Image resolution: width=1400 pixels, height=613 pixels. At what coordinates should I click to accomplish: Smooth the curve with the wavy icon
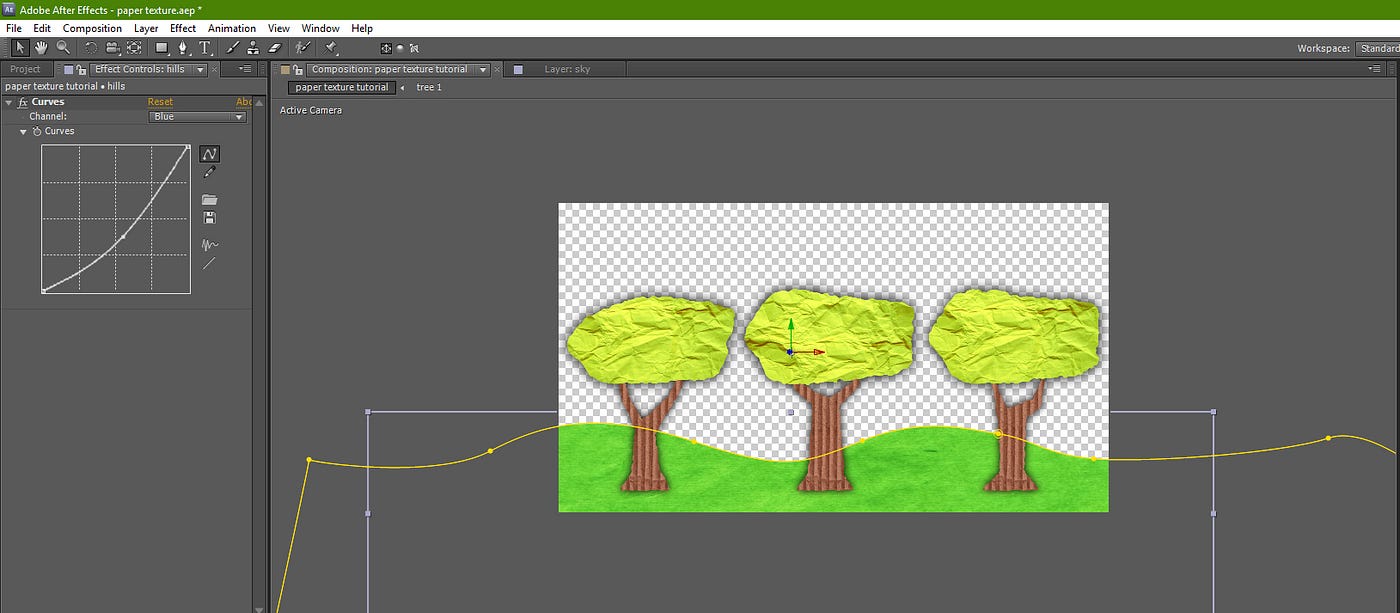[209, 245]
